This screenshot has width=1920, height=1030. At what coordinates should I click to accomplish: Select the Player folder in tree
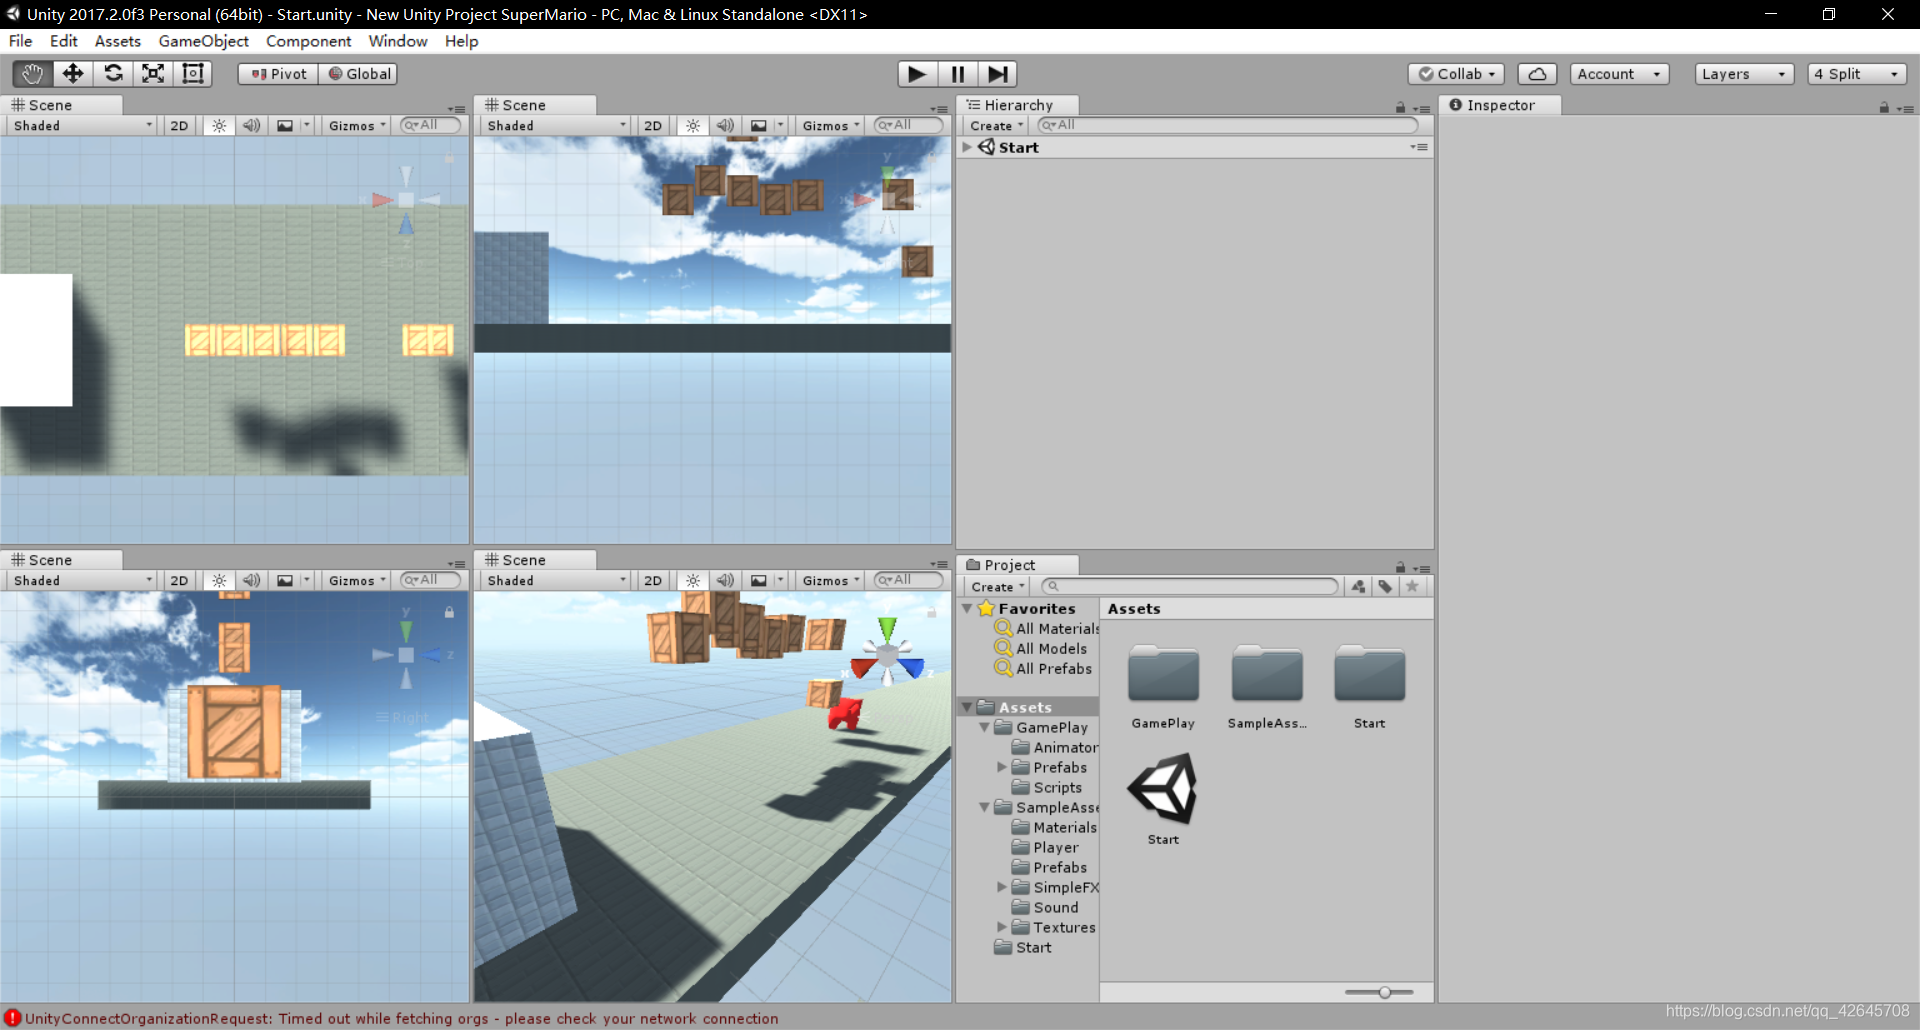click(1045, 847)
